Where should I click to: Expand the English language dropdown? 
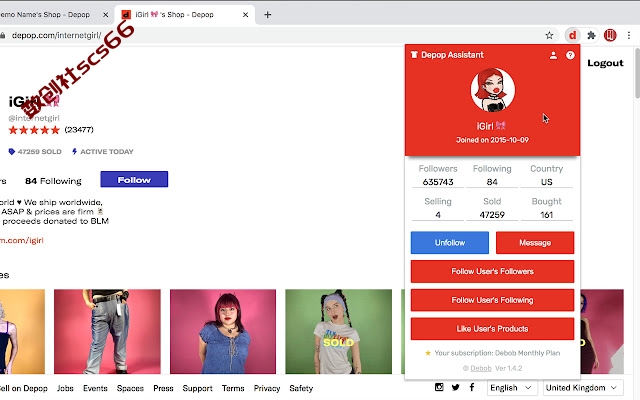point(511,387)
